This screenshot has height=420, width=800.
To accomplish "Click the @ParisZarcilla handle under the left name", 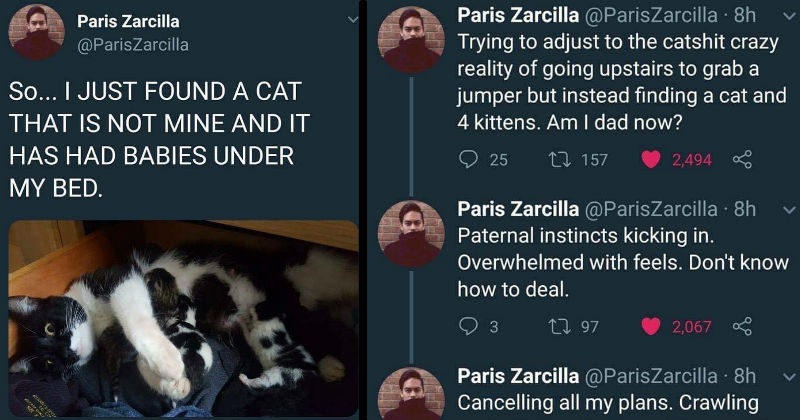I will (x=133, y=45).
